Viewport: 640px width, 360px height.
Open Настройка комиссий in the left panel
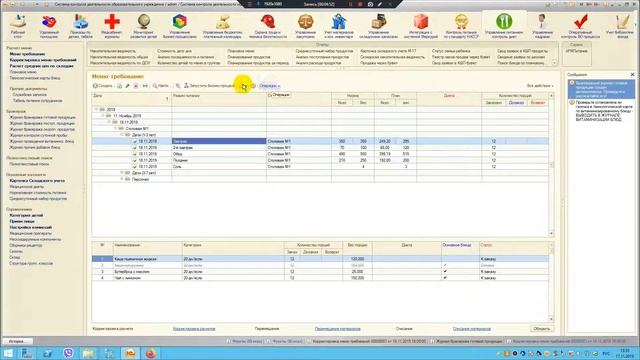tap(31, 227)
